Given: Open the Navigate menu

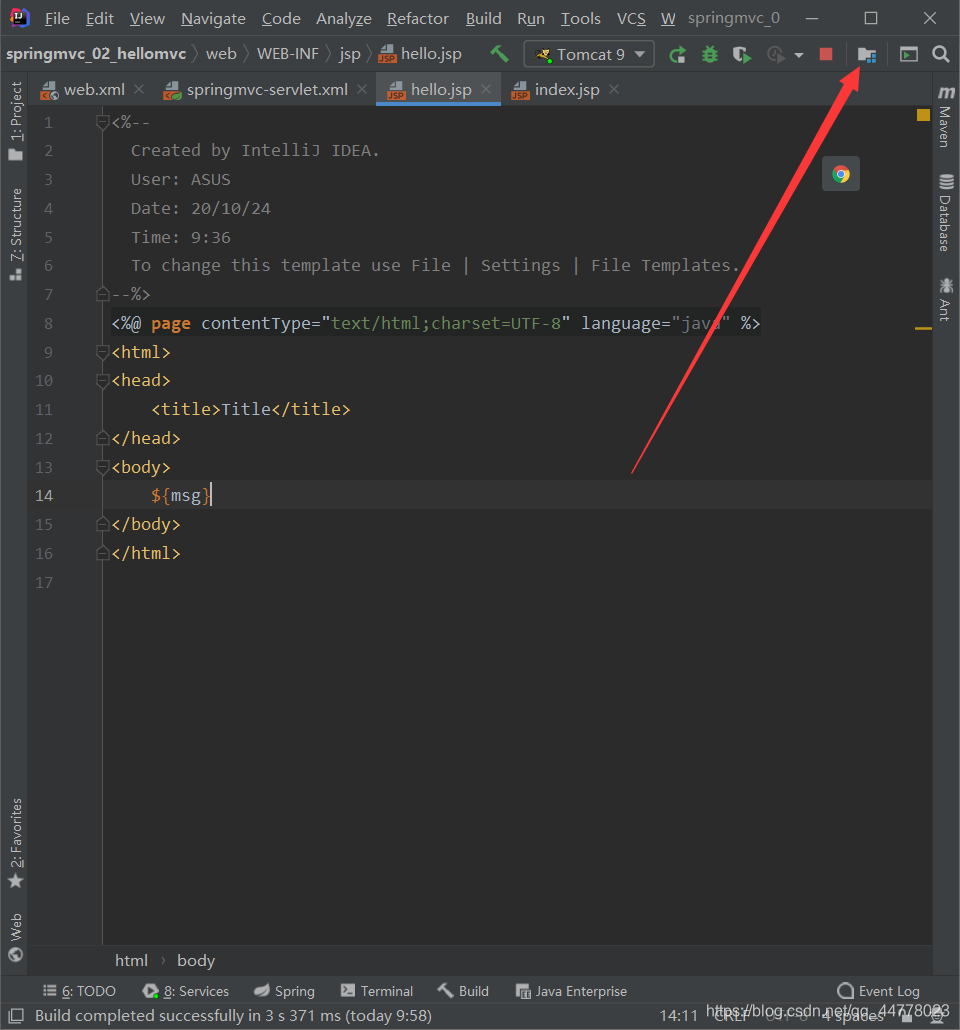Looking at the screenshot, I should pos(214,18).
